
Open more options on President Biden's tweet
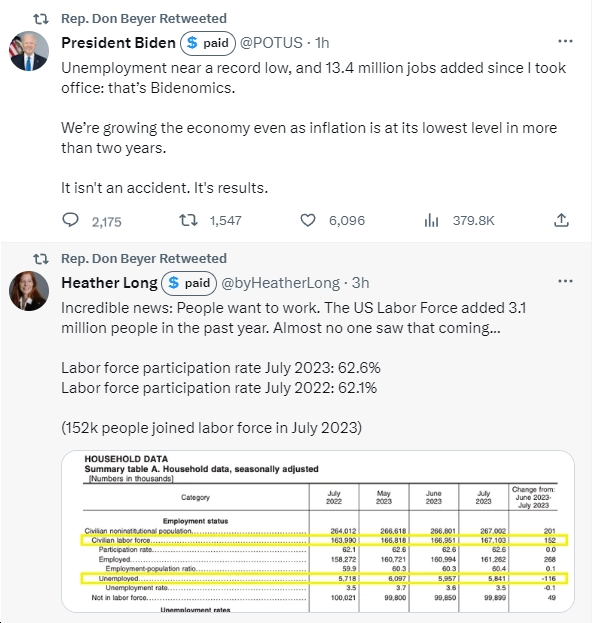tap(565, 41)
